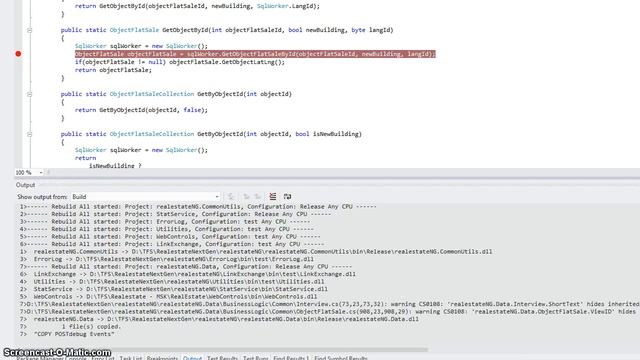This screenshot has height=360, width=640.
Task: Open the Task List tab
Action: [131, 358]
